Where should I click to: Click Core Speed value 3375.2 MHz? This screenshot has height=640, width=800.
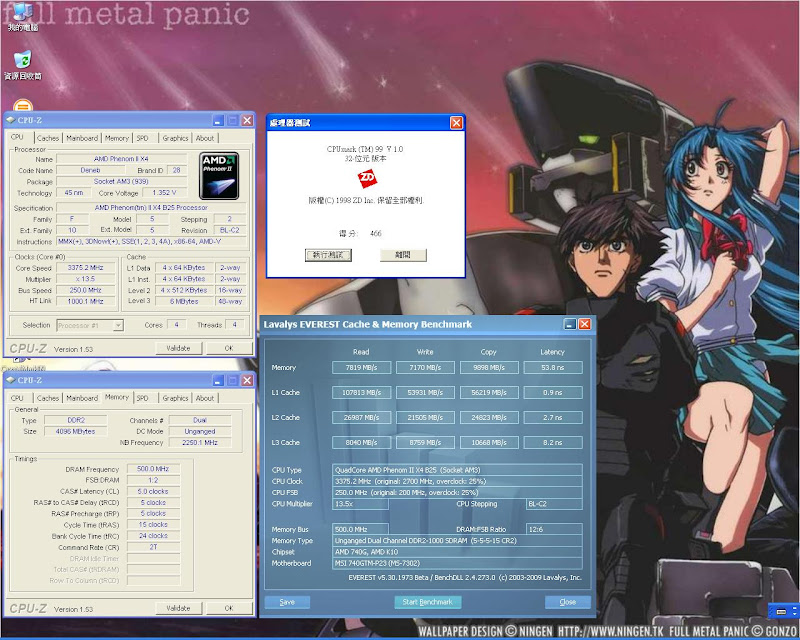(86, 267)
